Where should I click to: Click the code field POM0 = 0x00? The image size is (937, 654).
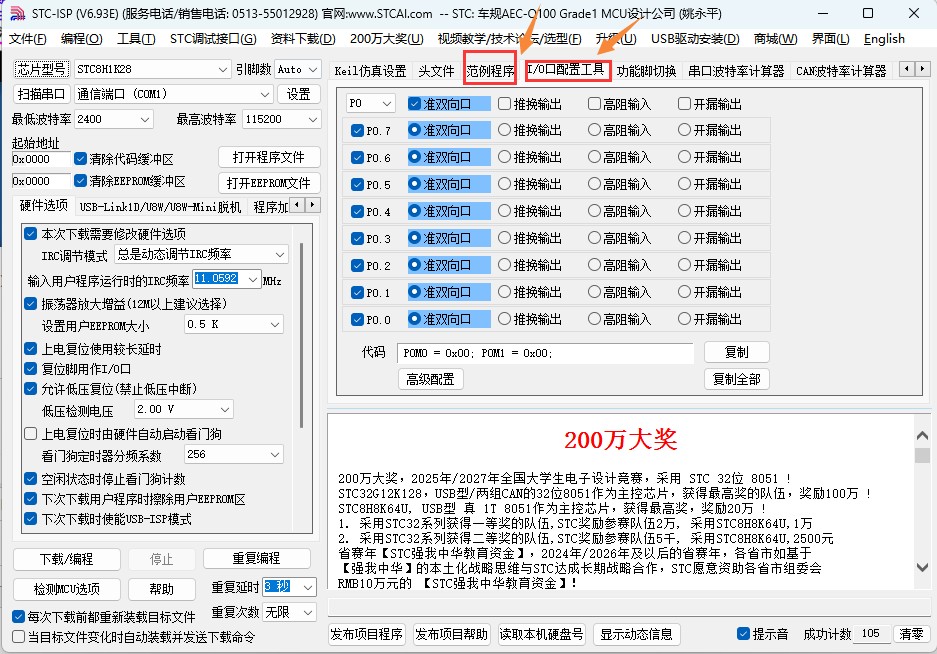545,353
